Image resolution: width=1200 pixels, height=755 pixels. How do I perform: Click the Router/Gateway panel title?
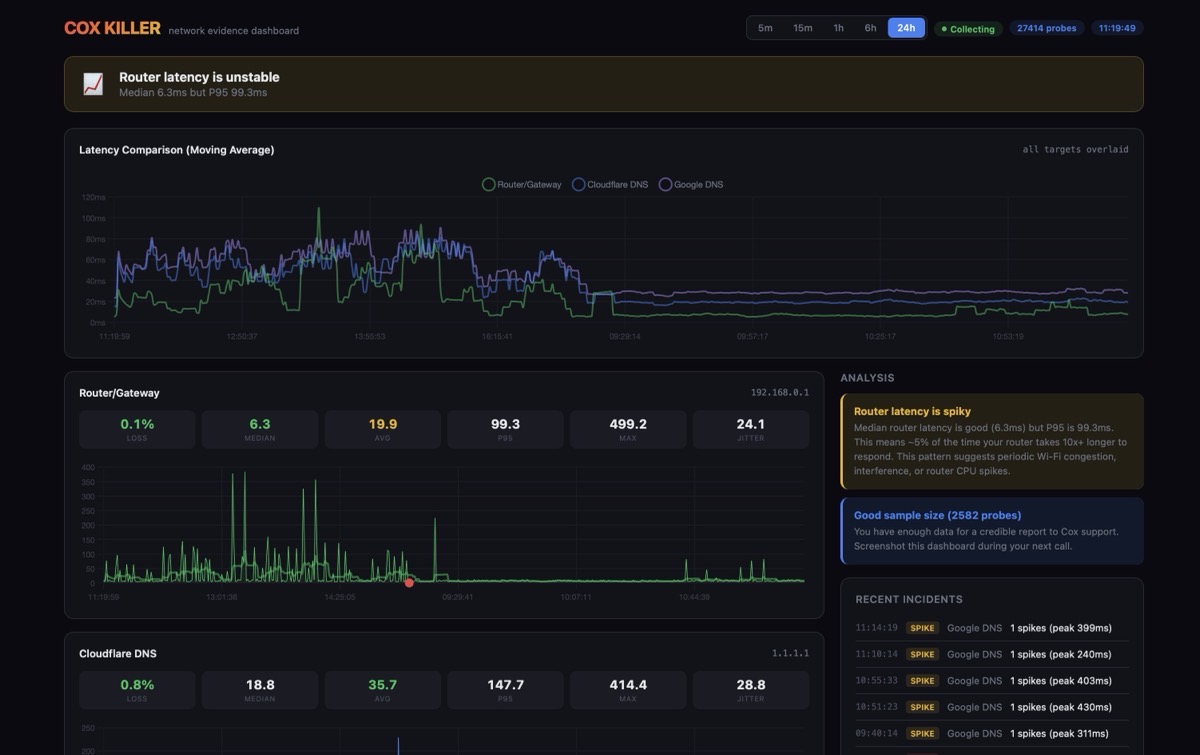click(119, 393)
